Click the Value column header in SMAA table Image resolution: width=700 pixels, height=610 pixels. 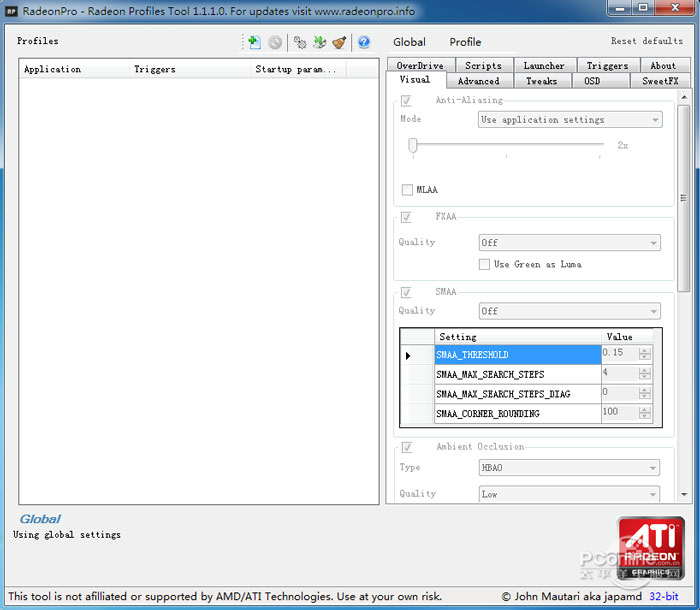coord(627,337)
